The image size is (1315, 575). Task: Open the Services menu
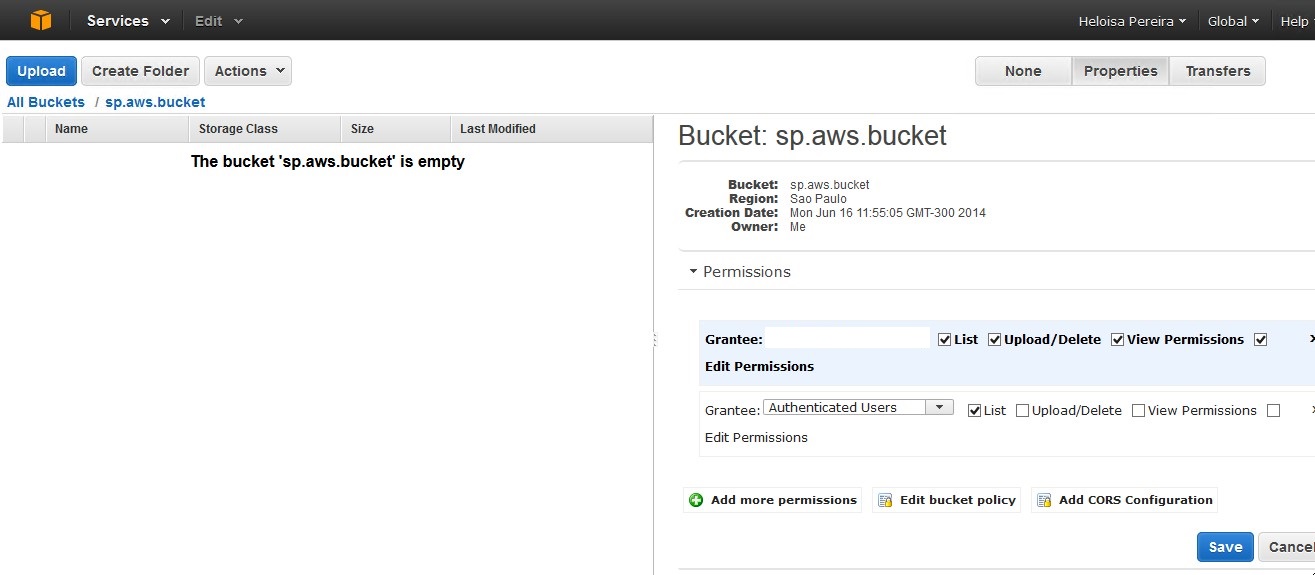128,21
